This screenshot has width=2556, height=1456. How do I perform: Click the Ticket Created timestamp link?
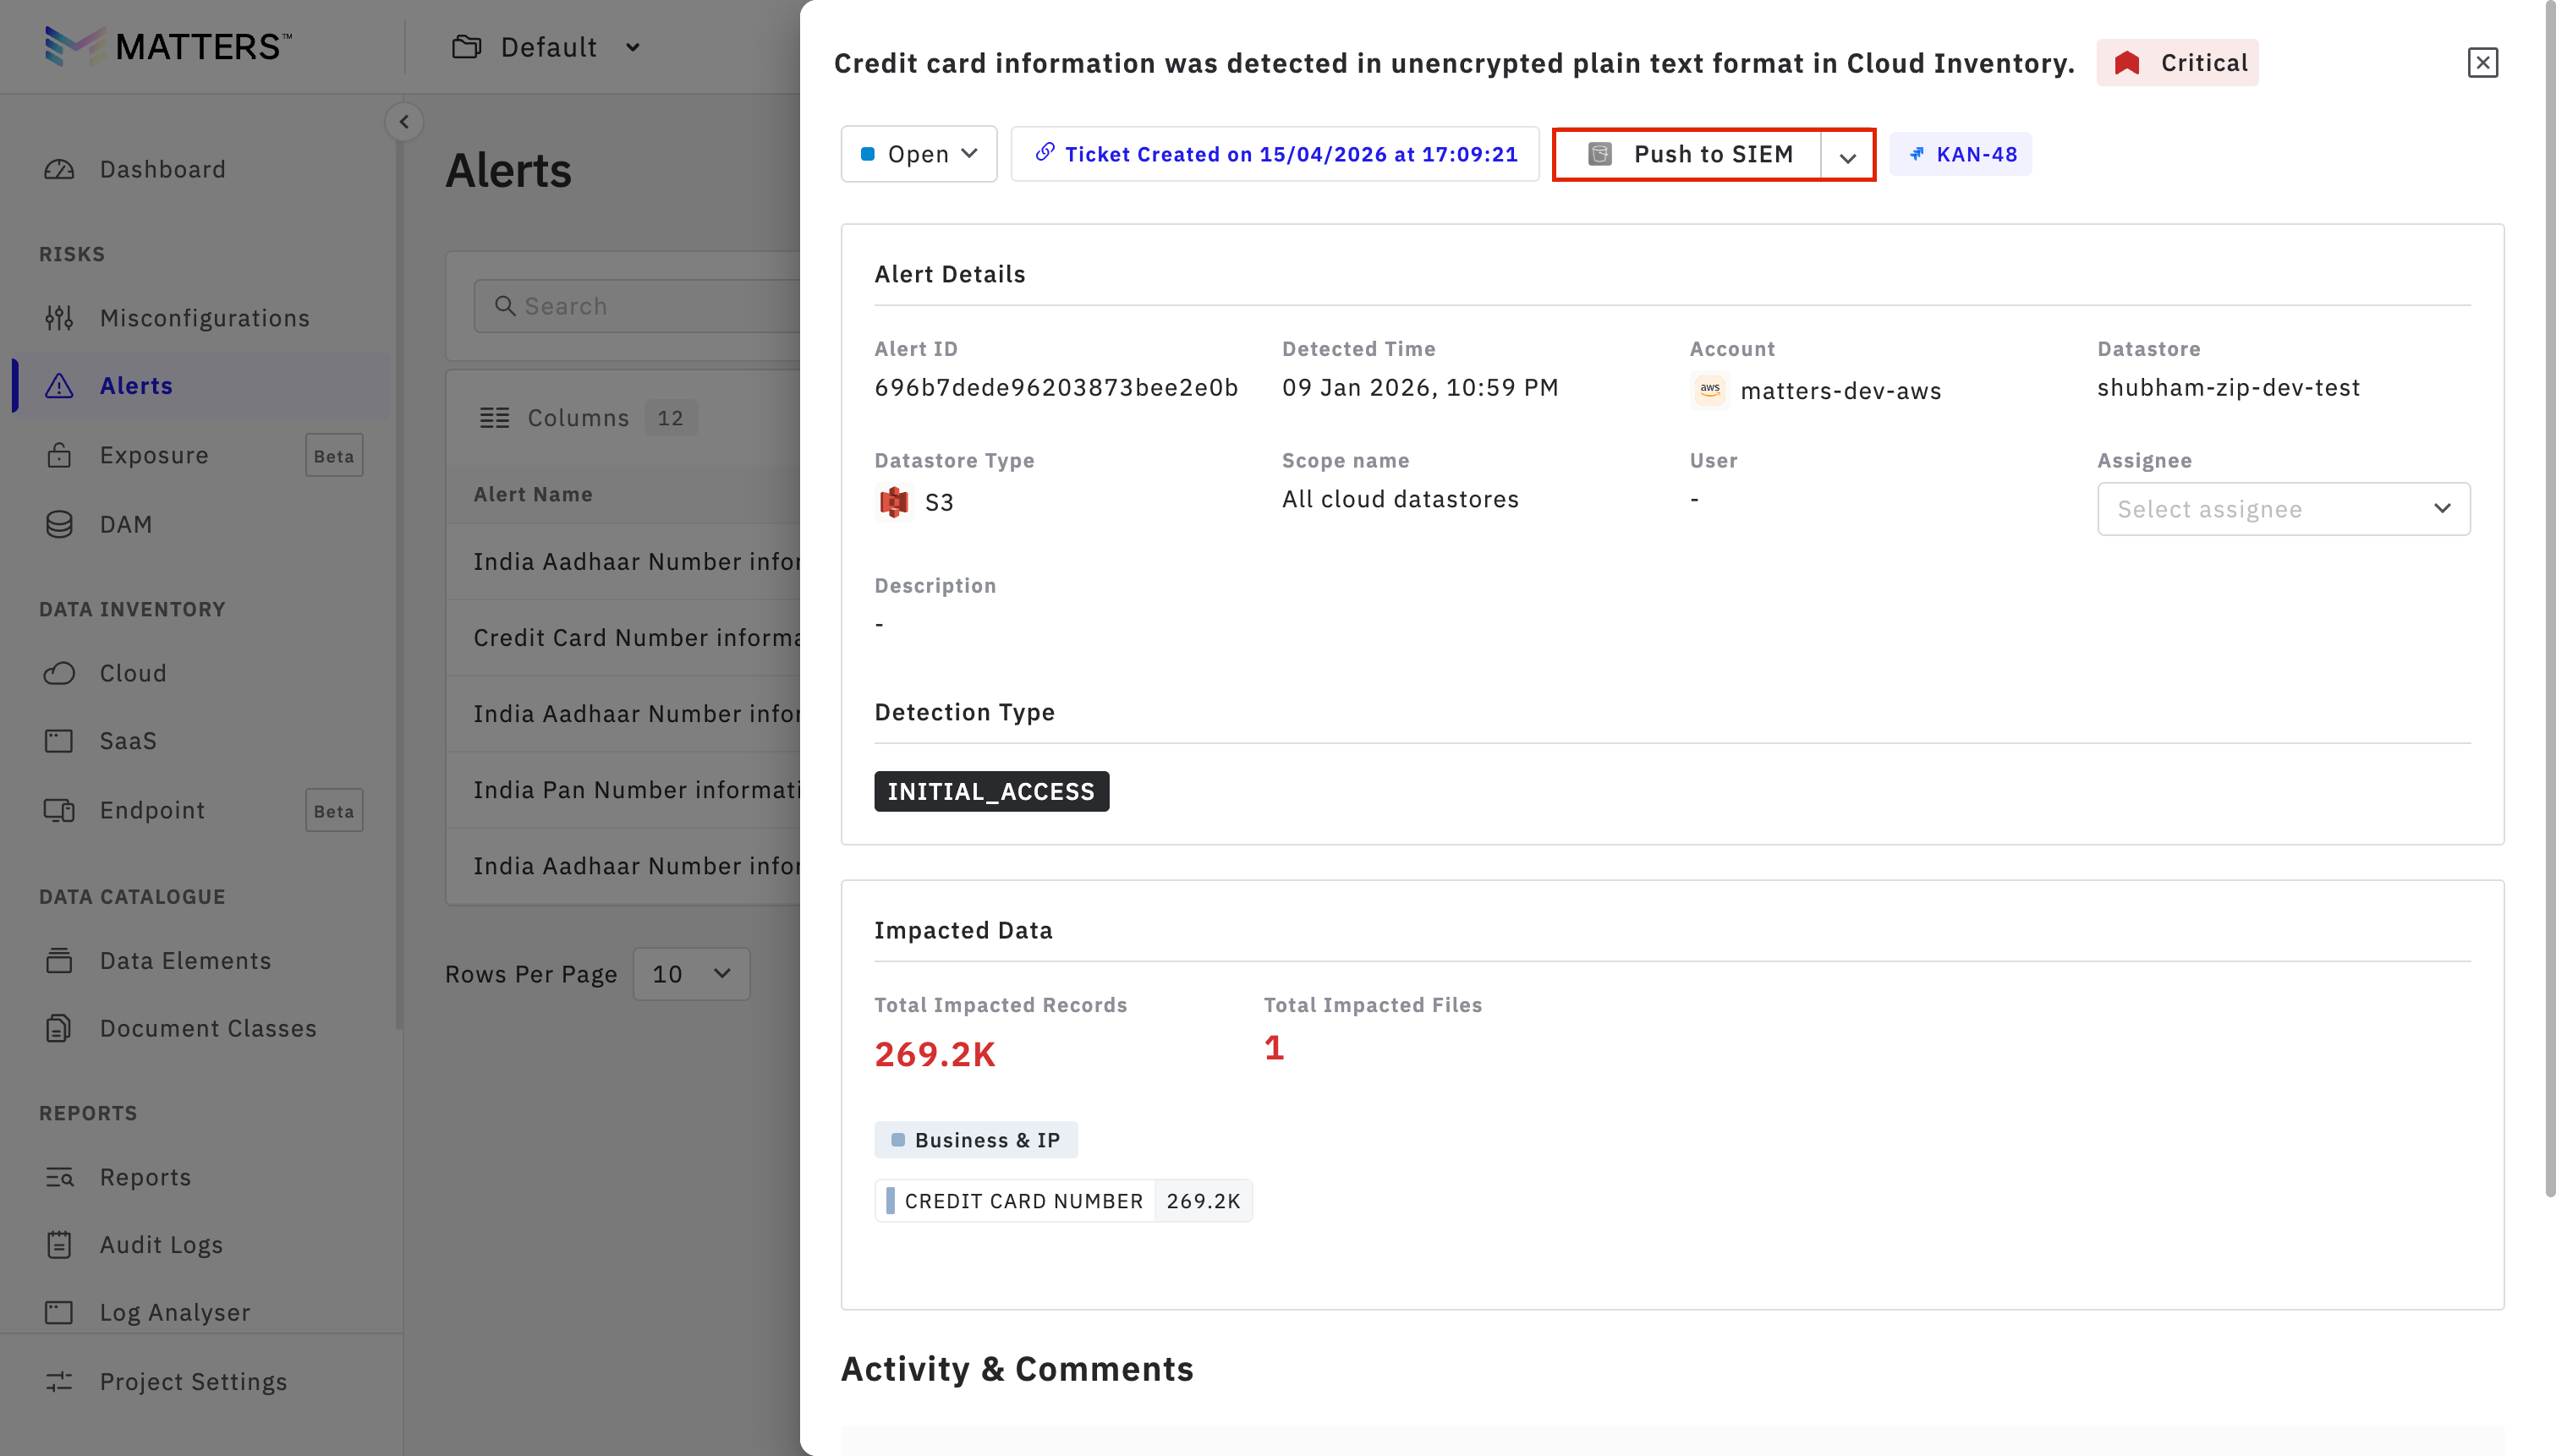1275,154
